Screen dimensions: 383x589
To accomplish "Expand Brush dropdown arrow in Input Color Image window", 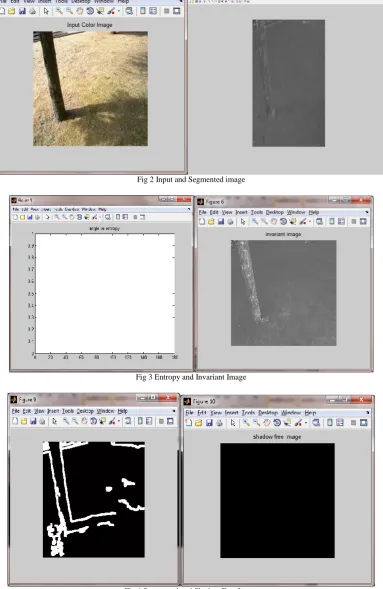I will [119, 11].
